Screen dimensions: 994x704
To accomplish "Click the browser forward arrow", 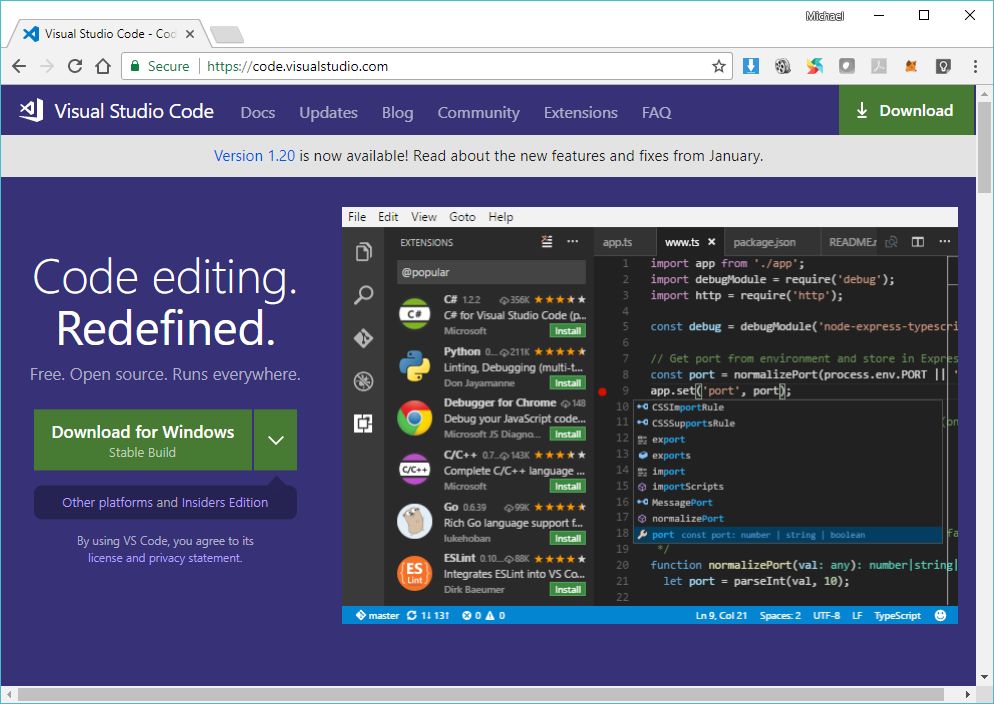I will click(47, 67).
